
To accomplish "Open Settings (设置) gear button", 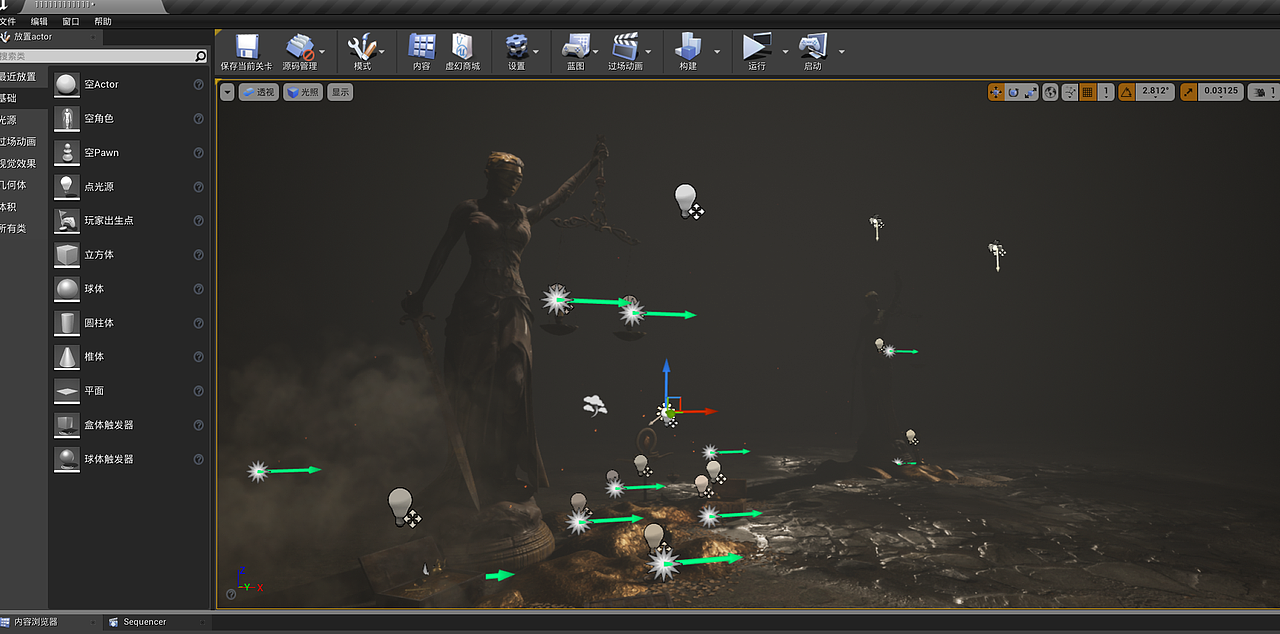I will (x=516, y=50).
